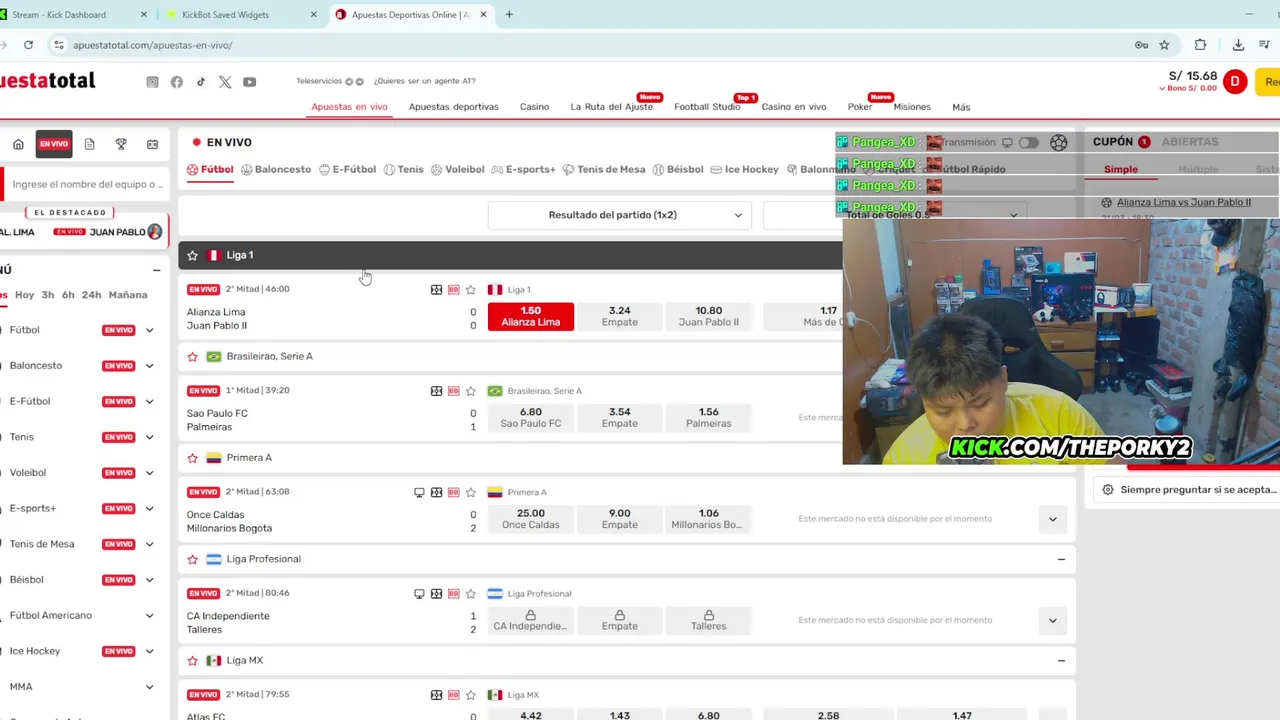1280x720 pixels.
Task: Expand Baloncesto category in sidebar
Action: click(149, 366)
